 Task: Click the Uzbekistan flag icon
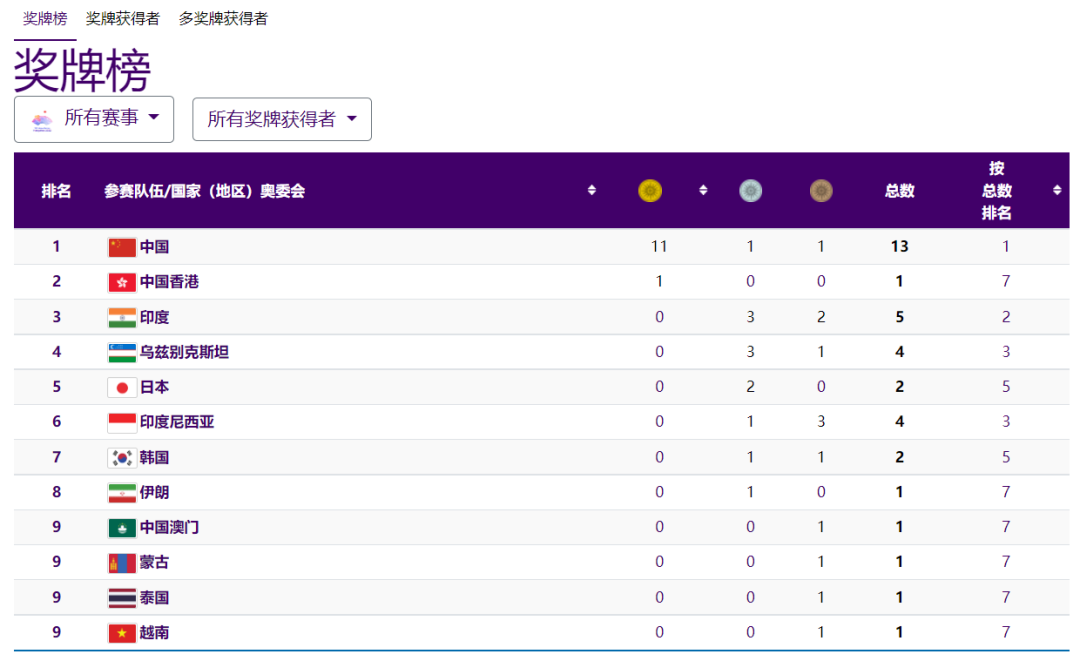pyautogui.click(x=122, y=353)
